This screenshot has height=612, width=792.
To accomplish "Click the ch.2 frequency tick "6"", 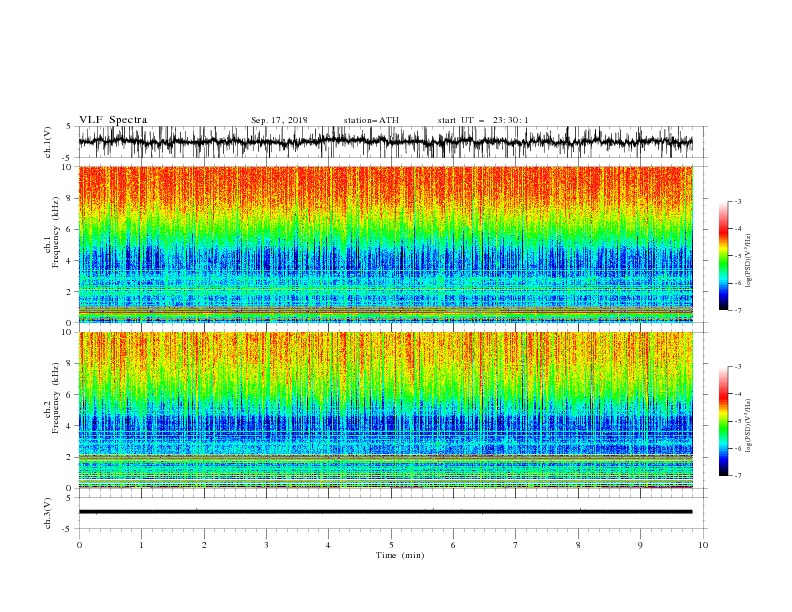I will (71, 395).
